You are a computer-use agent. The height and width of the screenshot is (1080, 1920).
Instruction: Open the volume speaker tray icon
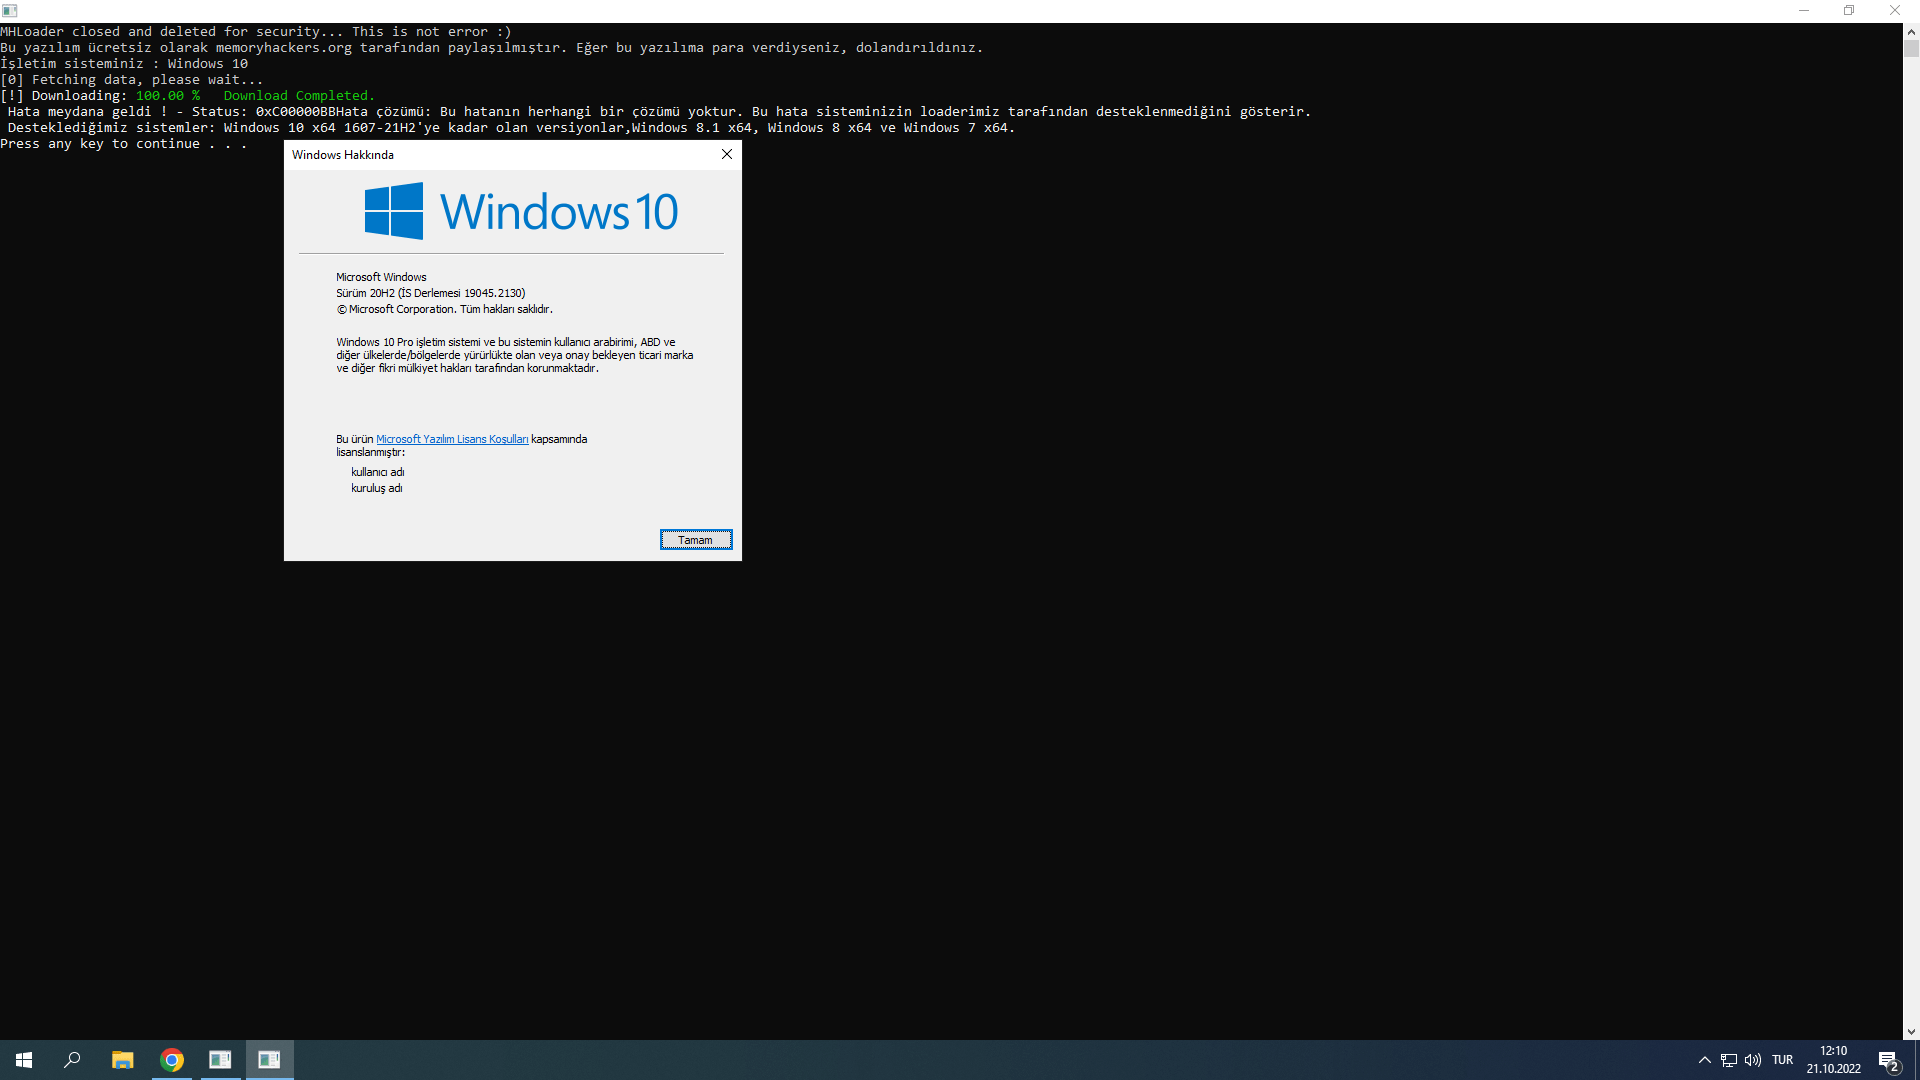click(x=1753, y=1060)
